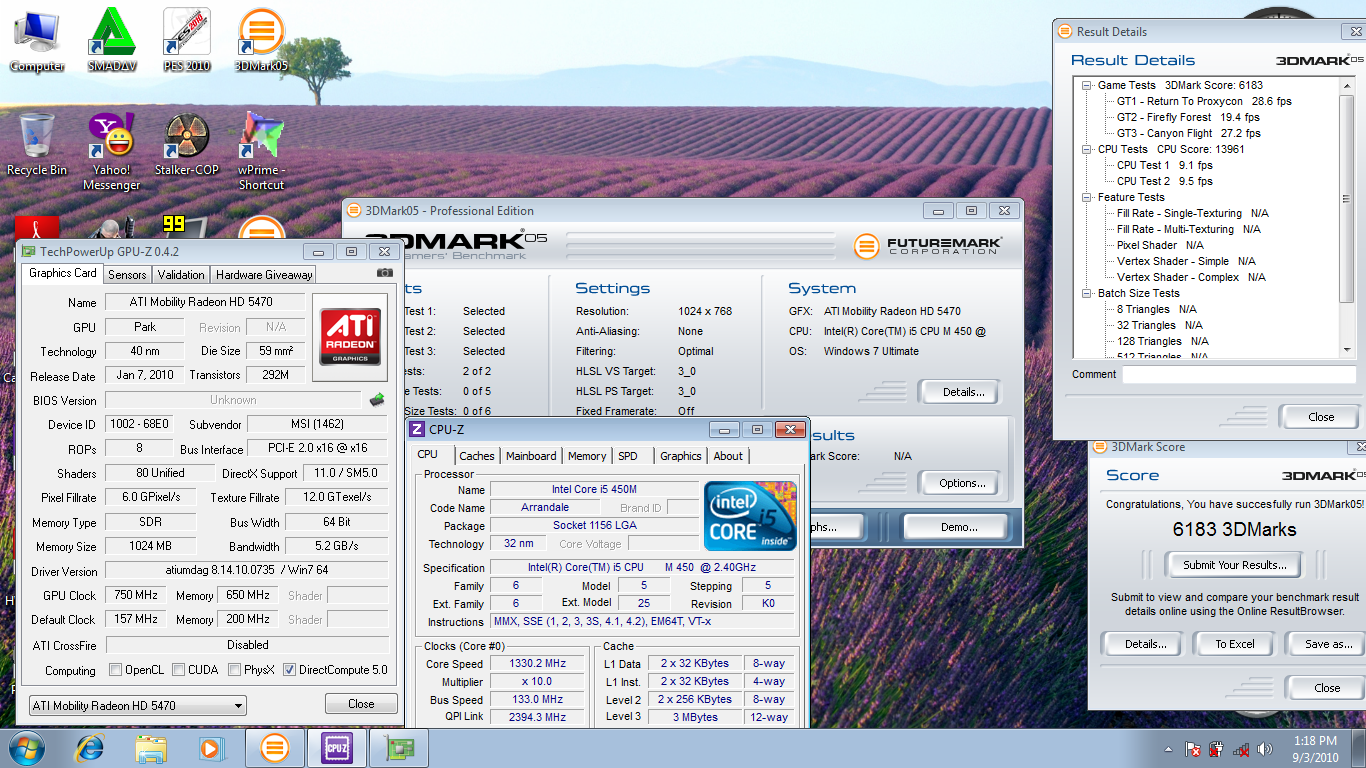
Task: Click the yellow 99 Fraps desktop icon
Action: click(184, 227)
